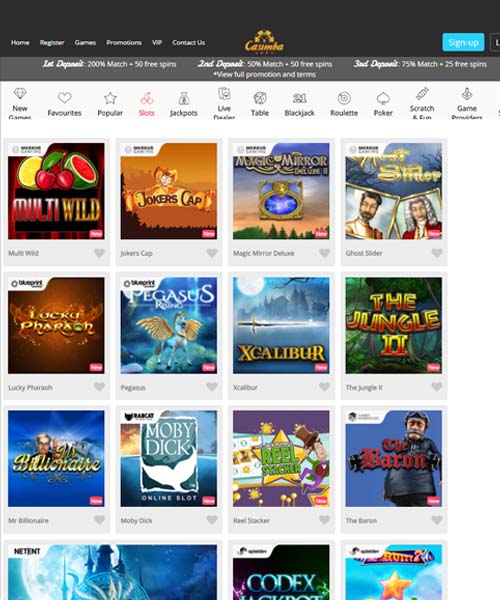Toggle heart for Lucky Pharaoh

coord(99,387)
